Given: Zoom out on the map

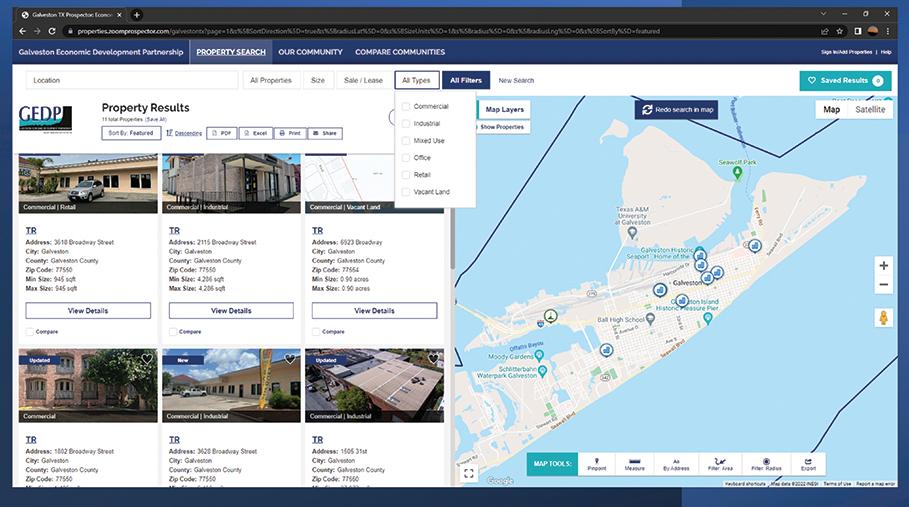Looking at the screenshot, I should [x=883, y=284].
